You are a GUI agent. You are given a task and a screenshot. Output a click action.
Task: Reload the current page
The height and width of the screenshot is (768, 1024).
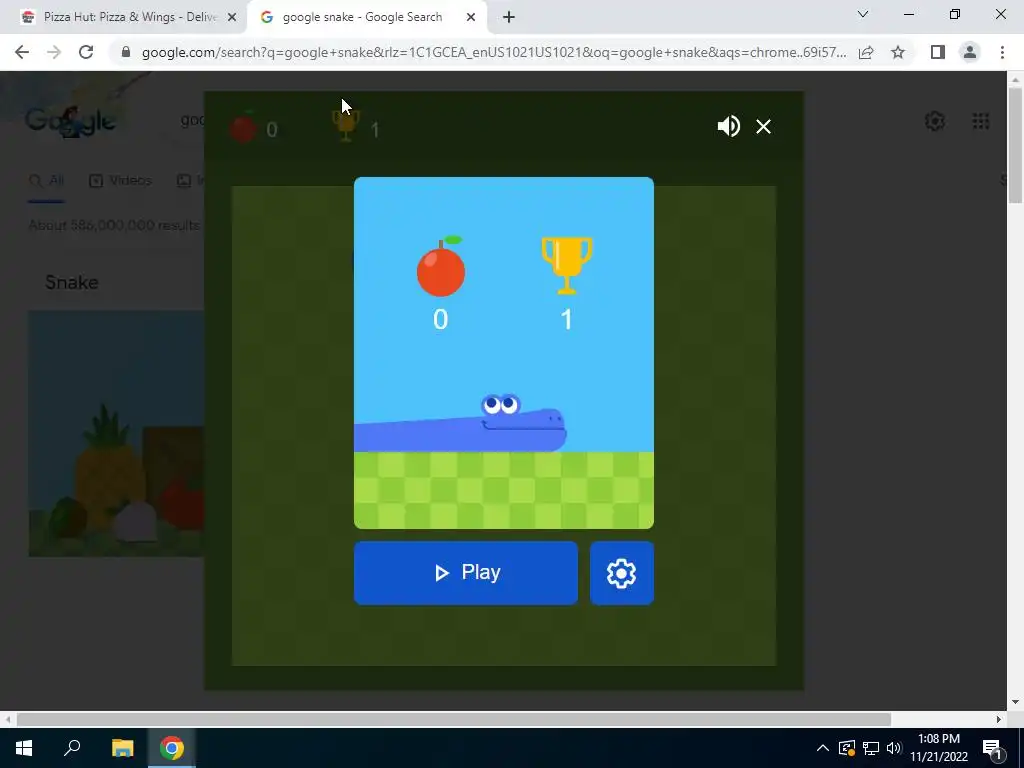point(86,52)
